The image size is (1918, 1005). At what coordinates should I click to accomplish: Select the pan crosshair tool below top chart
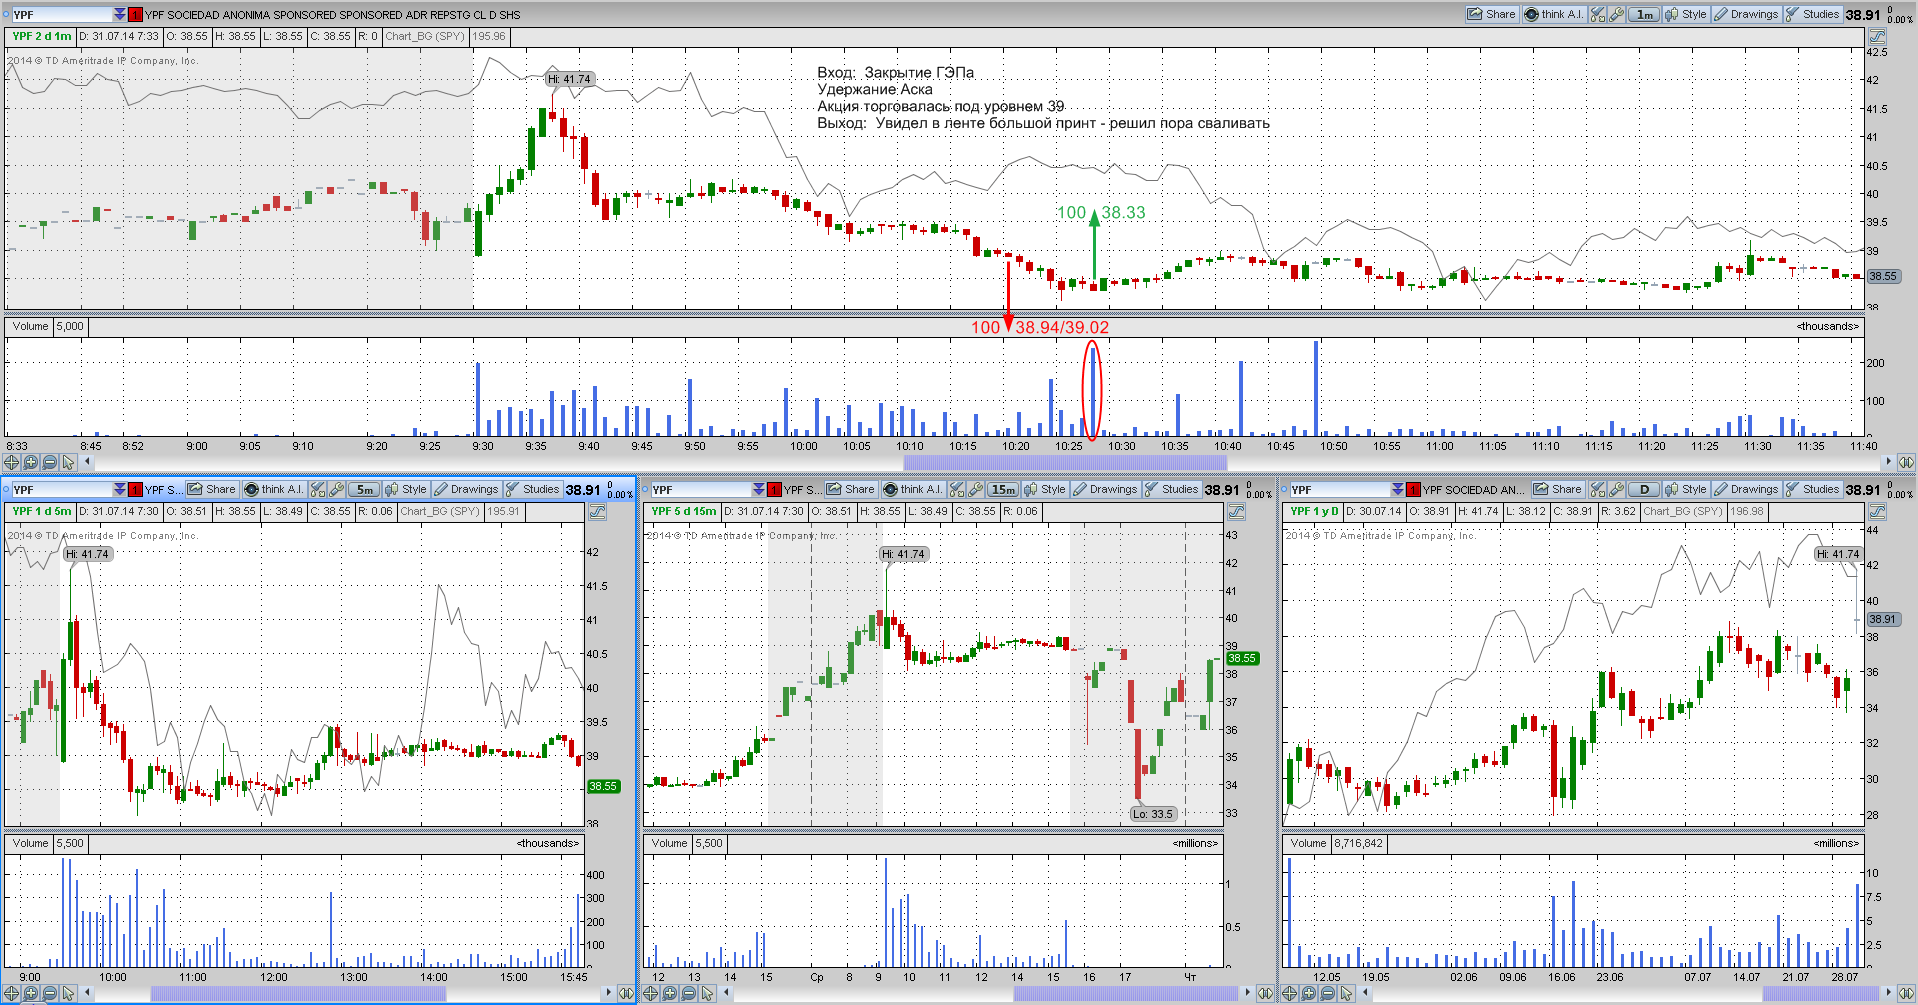pos(11,462)
